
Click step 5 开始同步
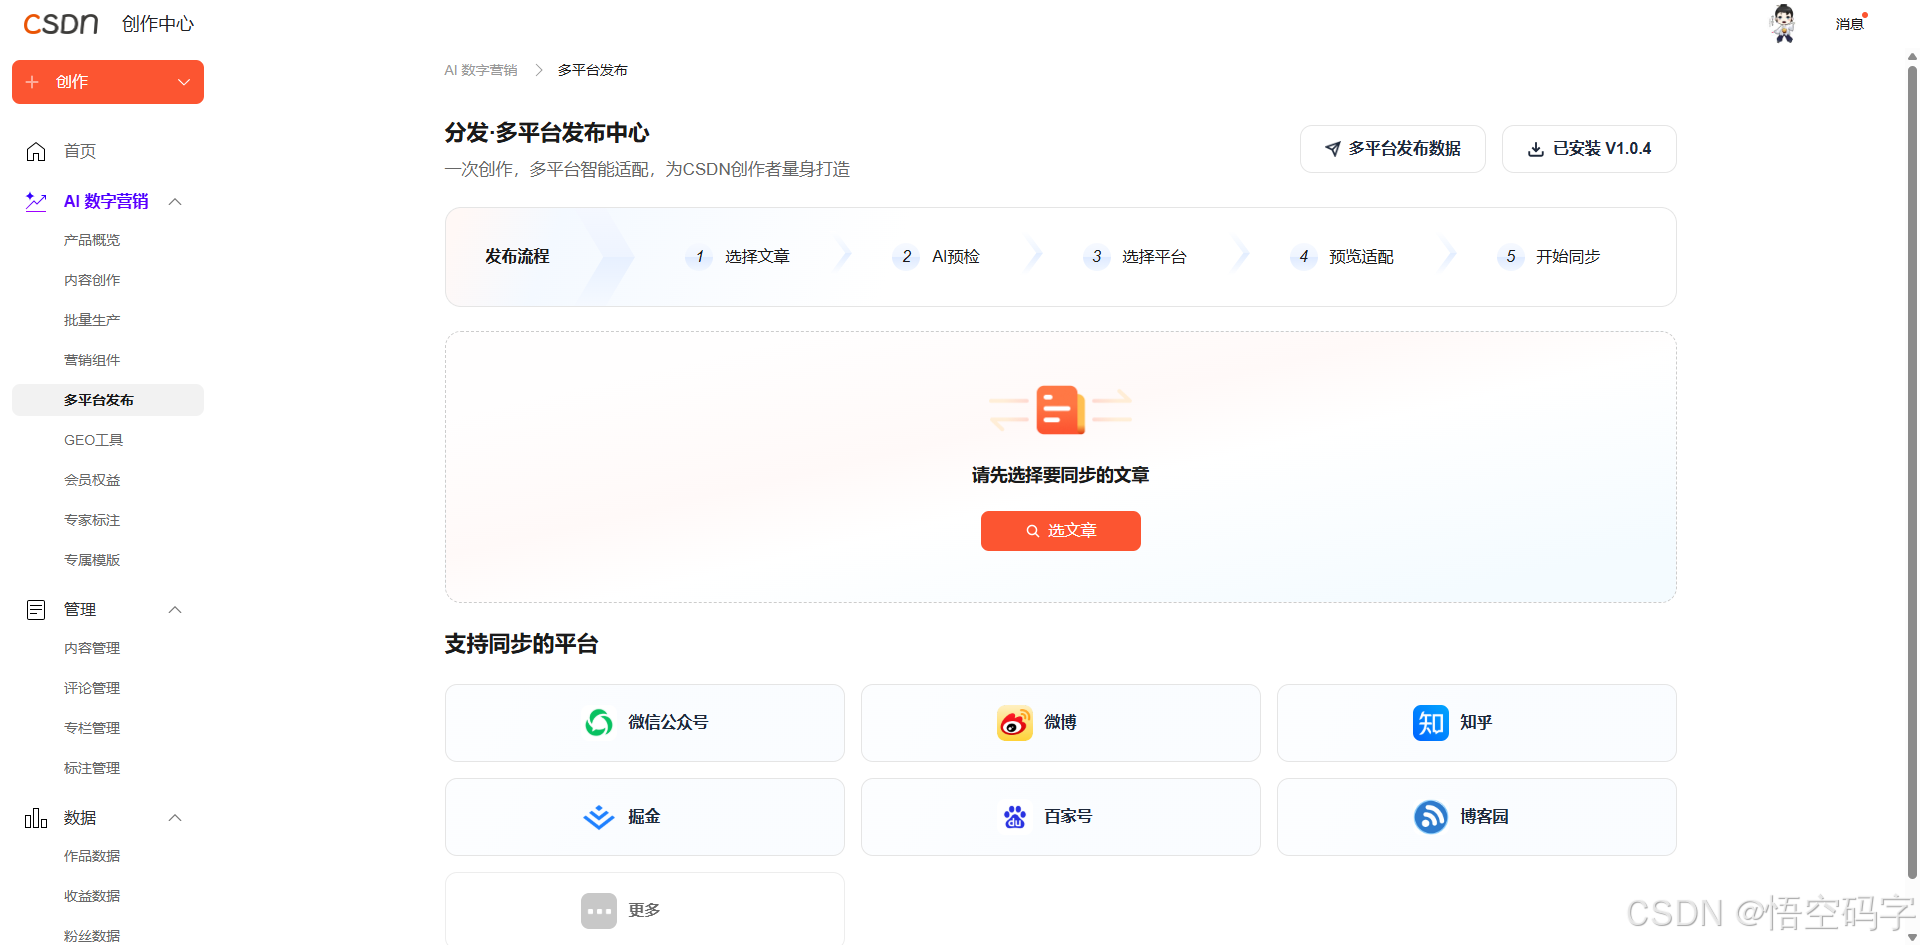point(1549,257)
